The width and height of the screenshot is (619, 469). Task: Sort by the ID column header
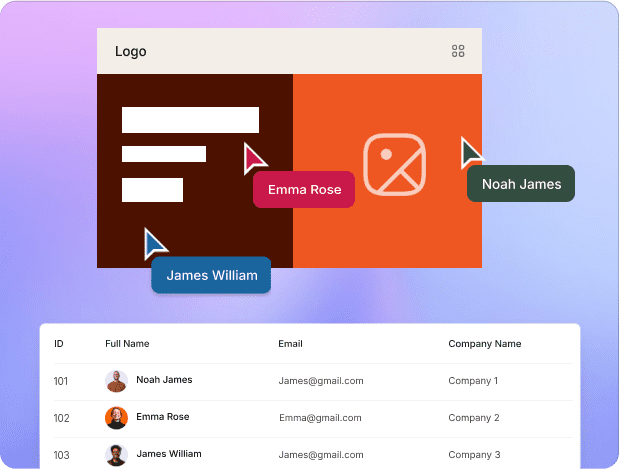[x=59, y=344]
